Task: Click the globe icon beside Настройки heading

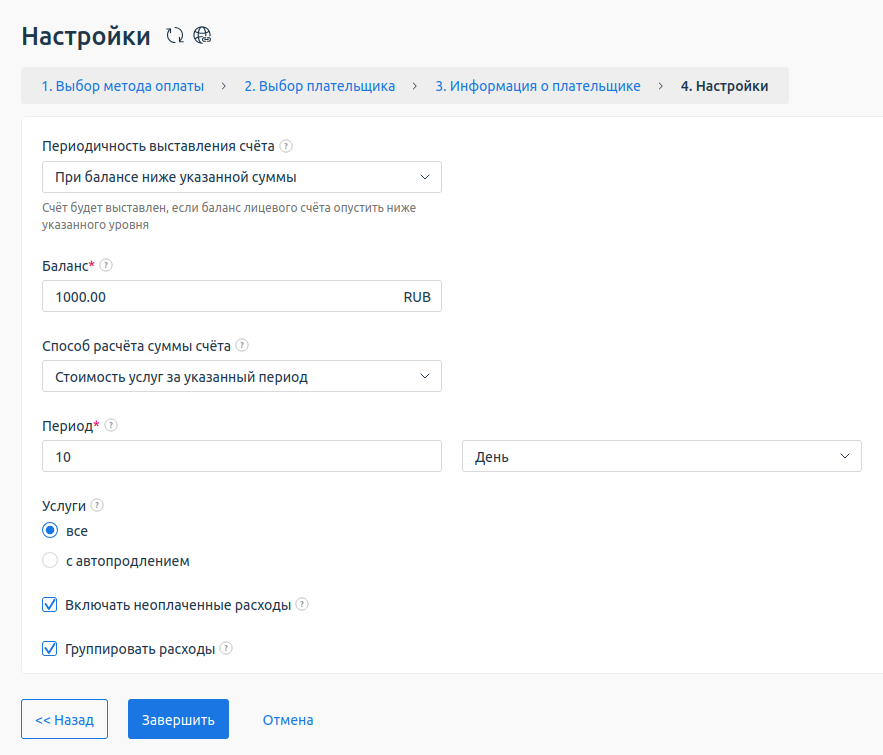Action: click(203, 36)
